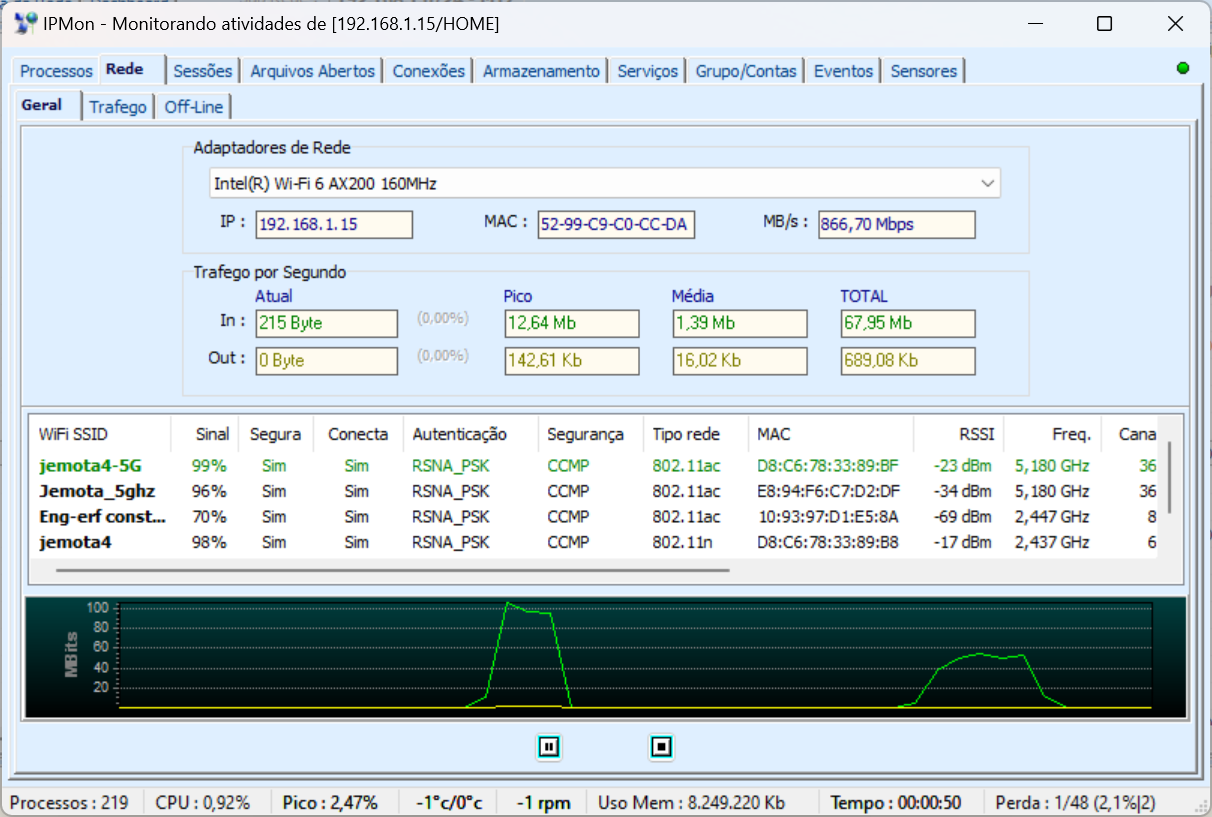The height and width of the screenshot is (817, 1212).
Task: Click the IPMon app icon in title bar
Action: 26,24
